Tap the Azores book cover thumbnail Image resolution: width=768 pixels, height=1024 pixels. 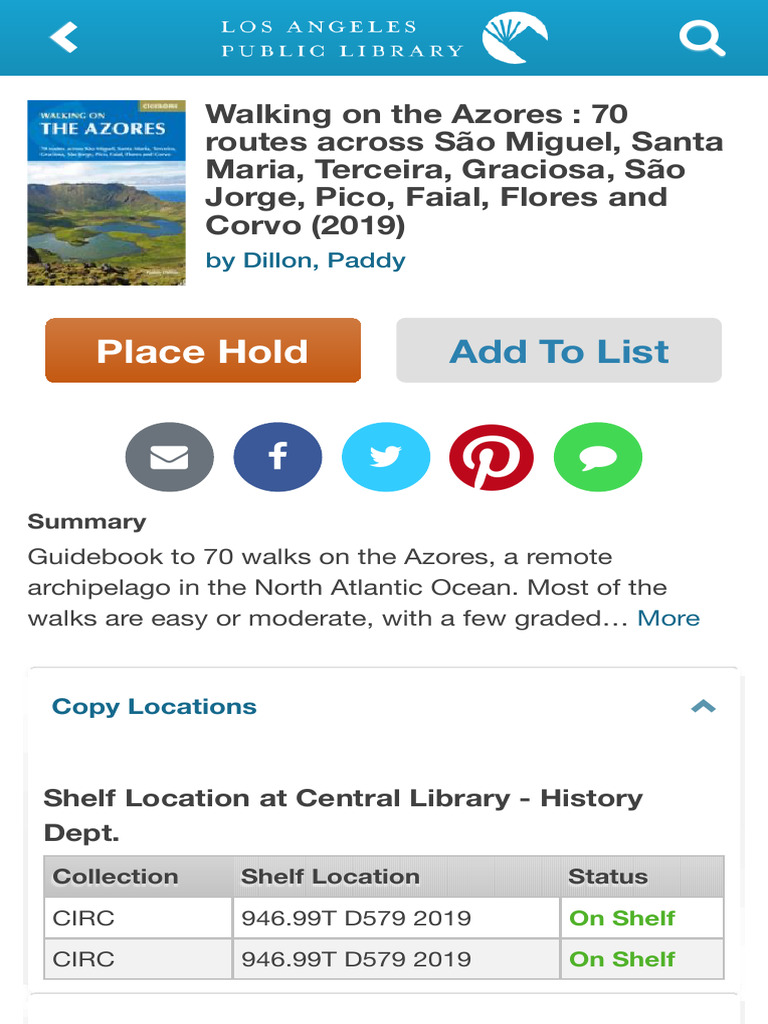[x=106, y=193]
